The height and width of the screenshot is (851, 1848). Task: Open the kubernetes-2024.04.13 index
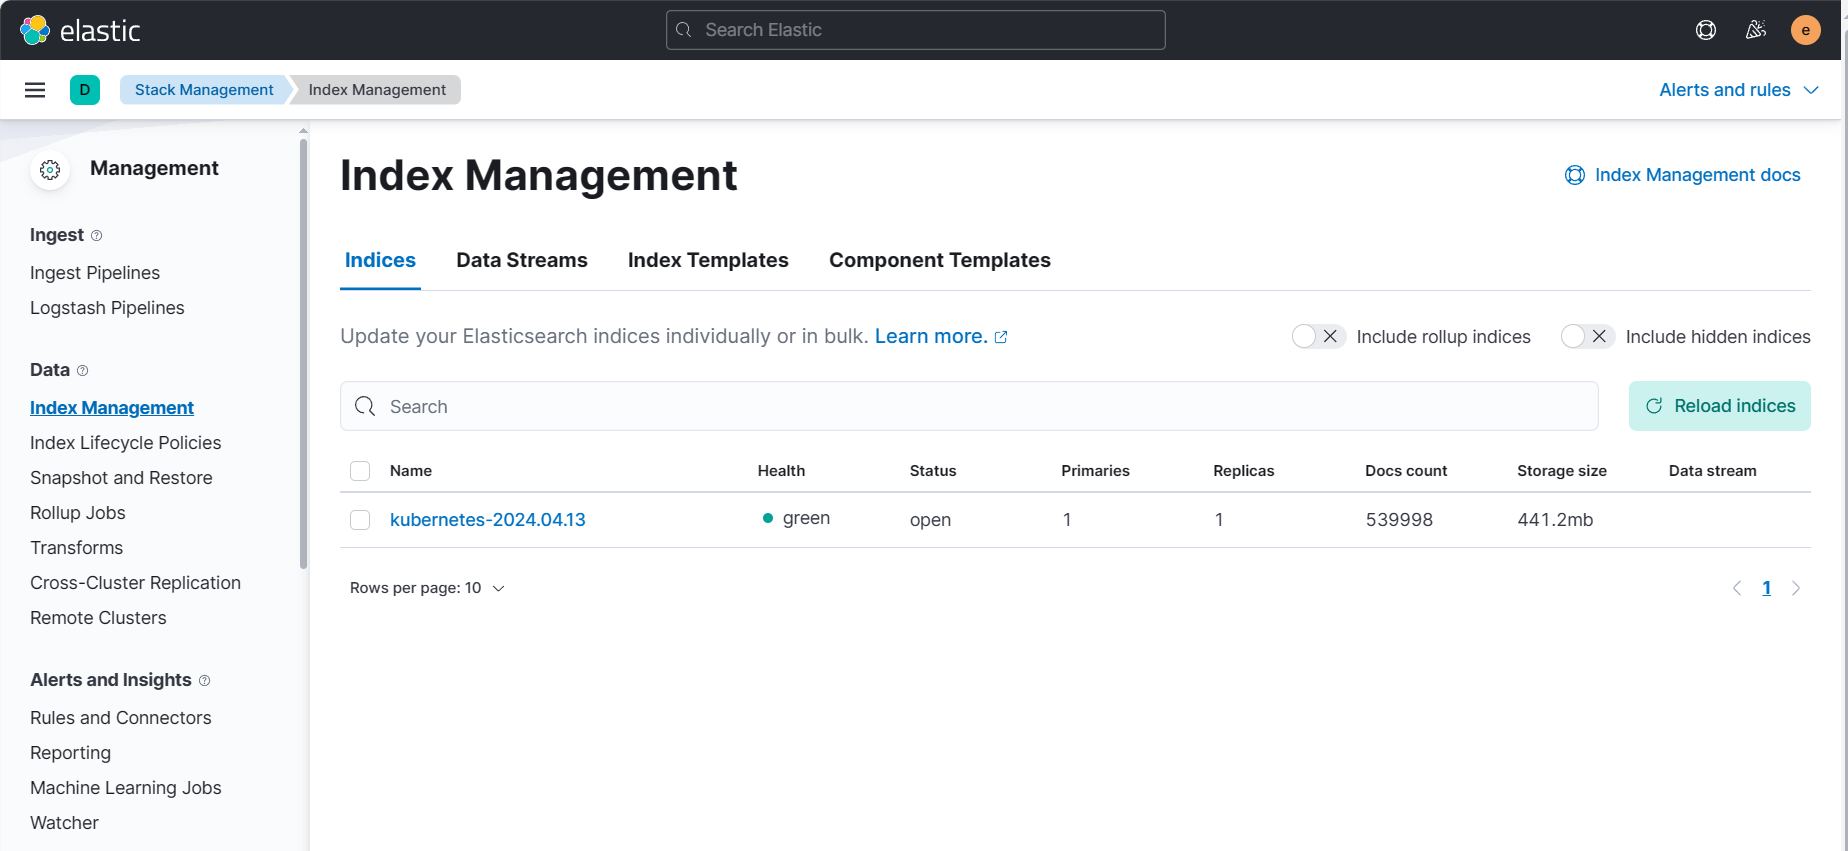coord(488,520)
